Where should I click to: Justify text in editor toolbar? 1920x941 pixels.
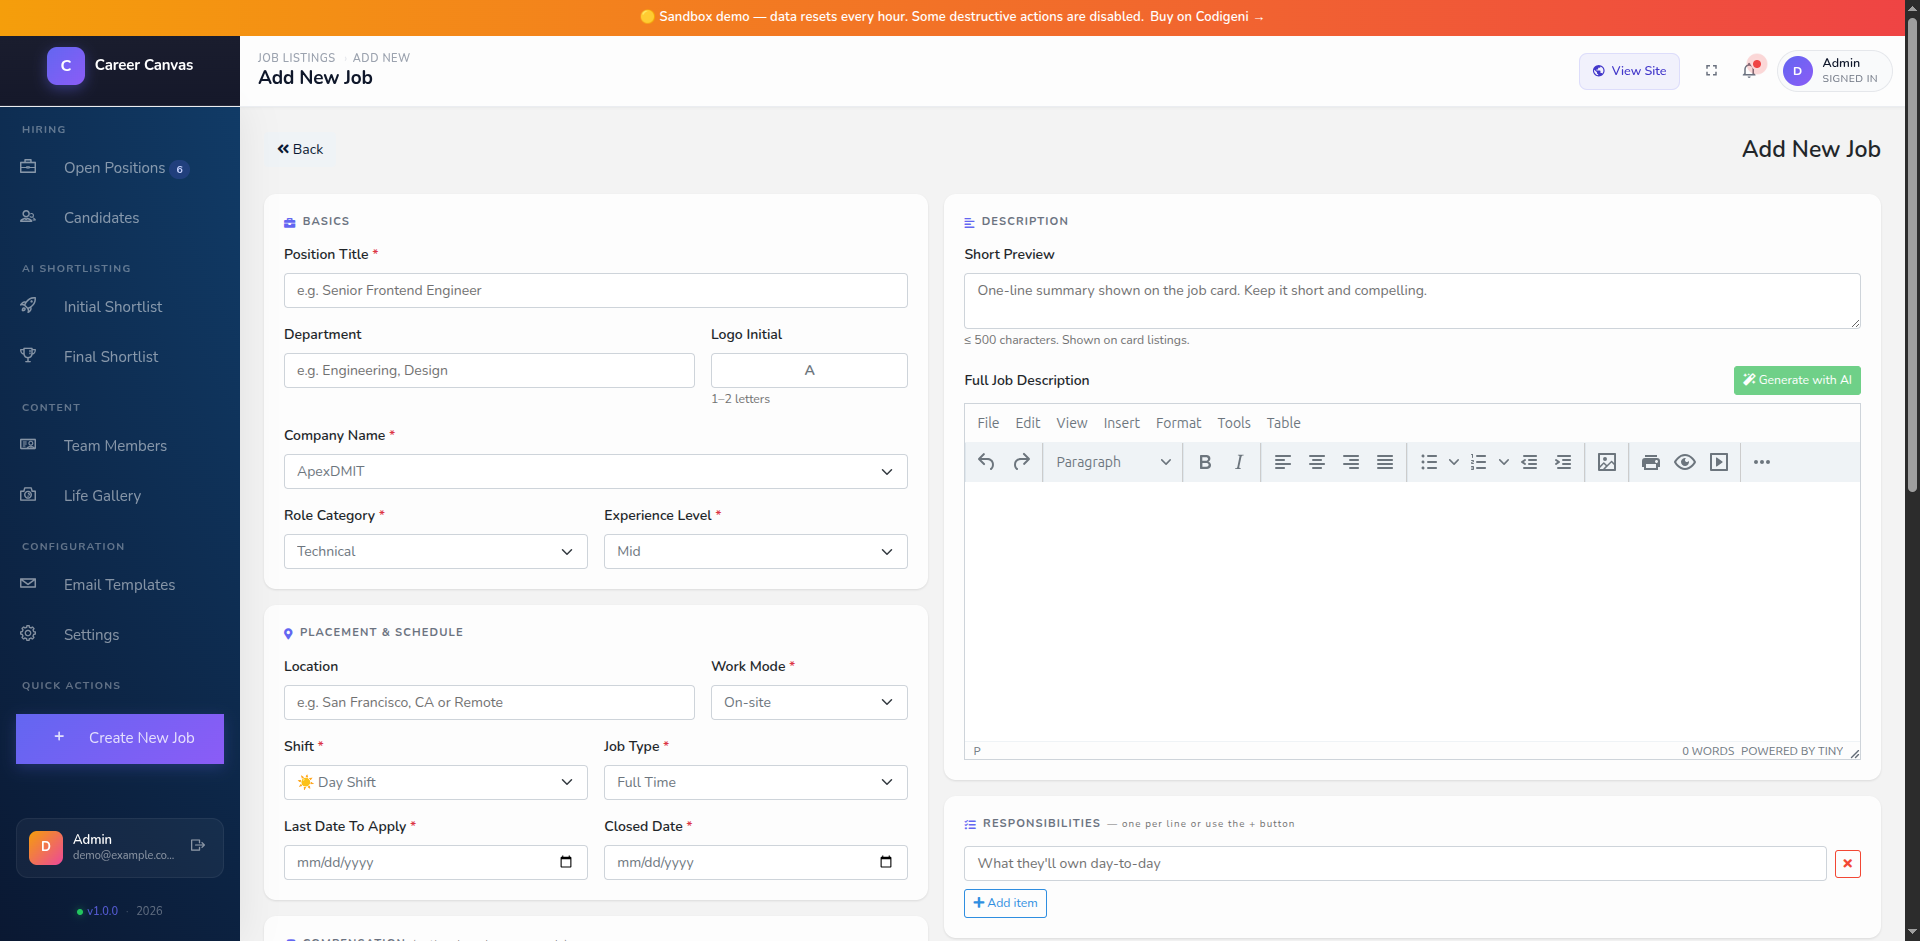pyautogui.click(x=1385, y=462)
